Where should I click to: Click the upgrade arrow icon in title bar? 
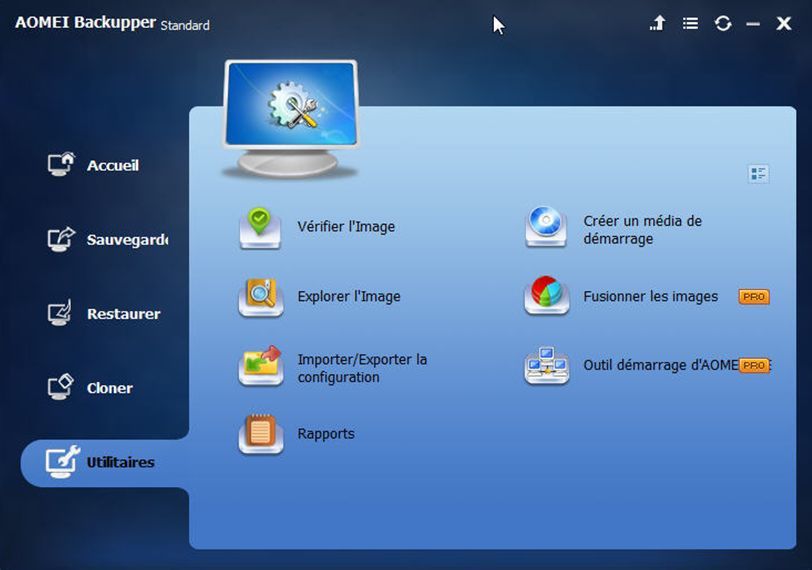click(658, 23)
